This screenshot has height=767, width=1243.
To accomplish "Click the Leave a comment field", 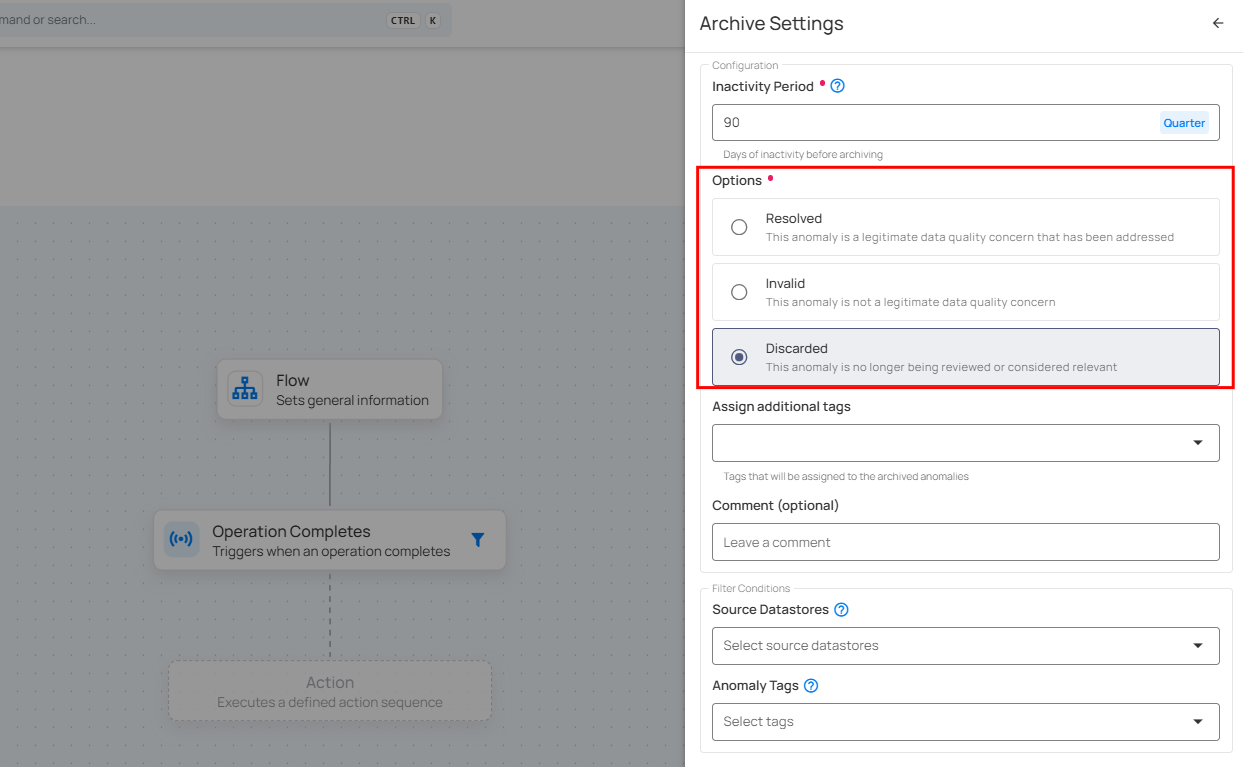I will (965, 542).
